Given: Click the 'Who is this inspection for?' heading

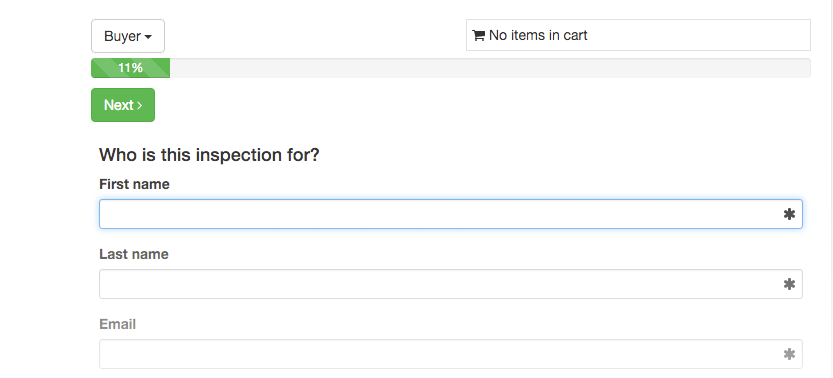Looking at the screenshot, I should point(209,155).
